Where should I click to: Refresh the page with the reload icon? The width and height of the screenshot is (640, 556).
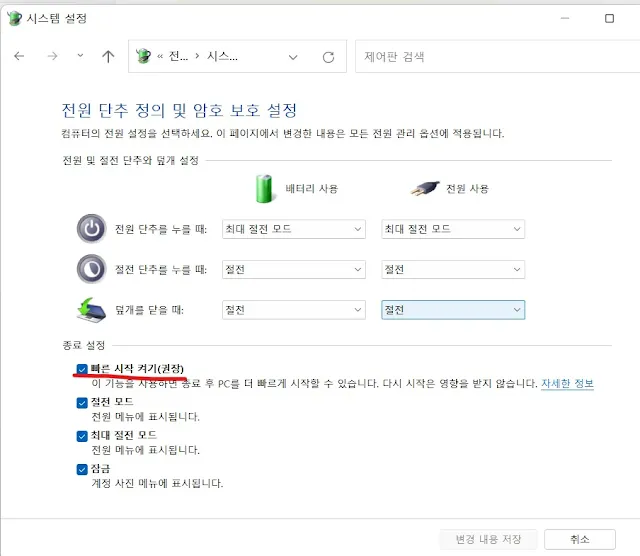[x=328, y=57]
